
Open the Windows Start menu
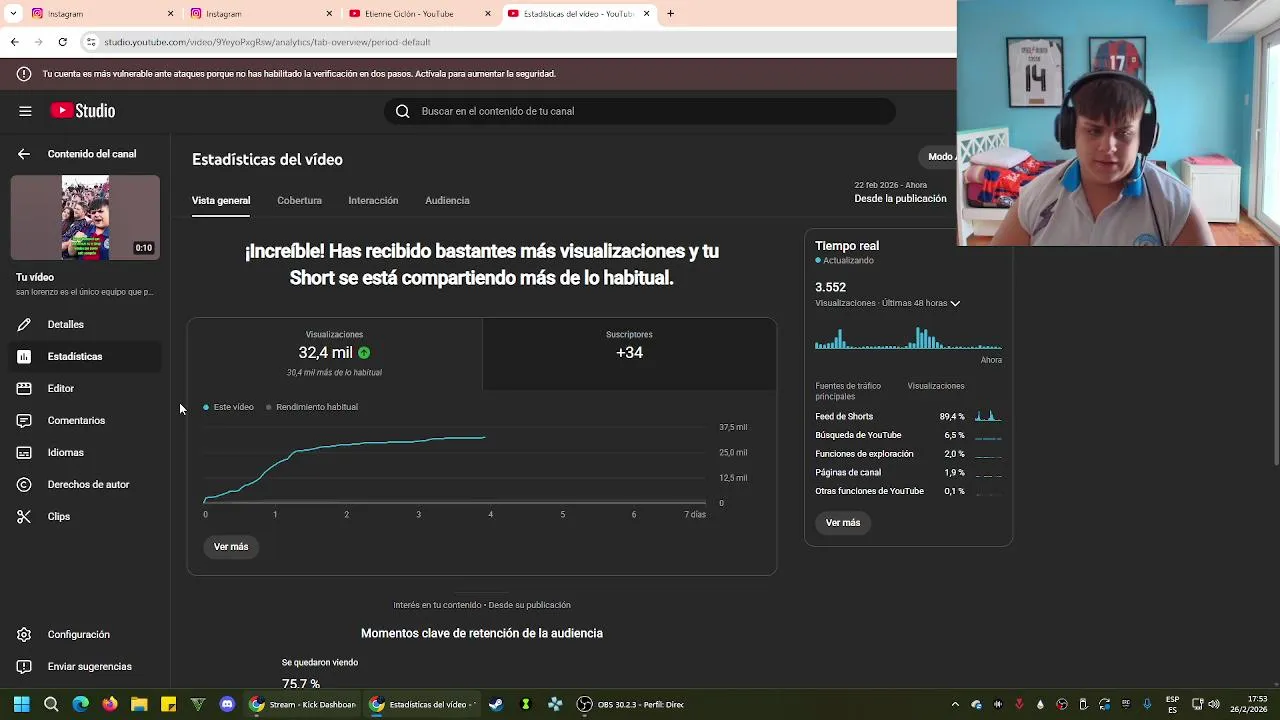tap(21, 704)
